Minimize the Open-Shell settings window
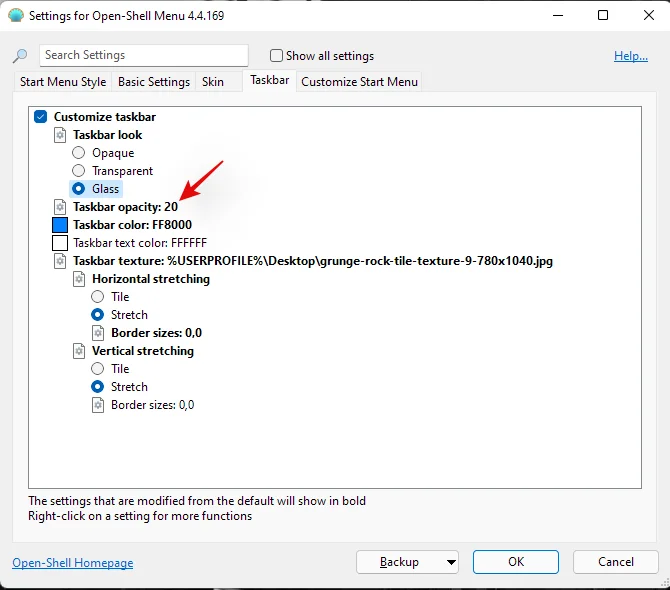670x590 pixels. pyautogui.click(x=558, y=15)
